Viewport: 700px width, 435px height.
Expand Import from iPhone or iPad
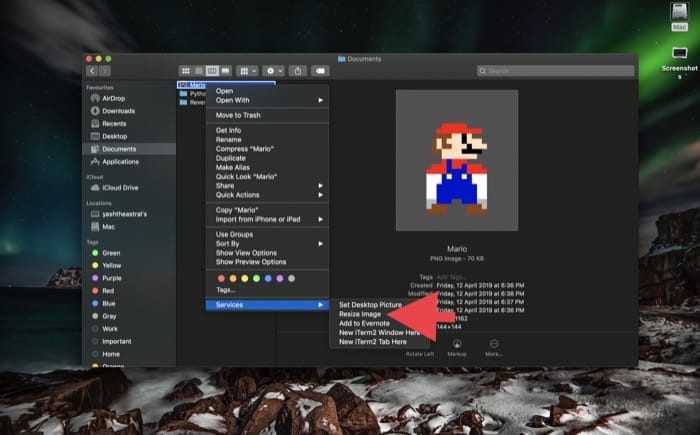(267, 219)
